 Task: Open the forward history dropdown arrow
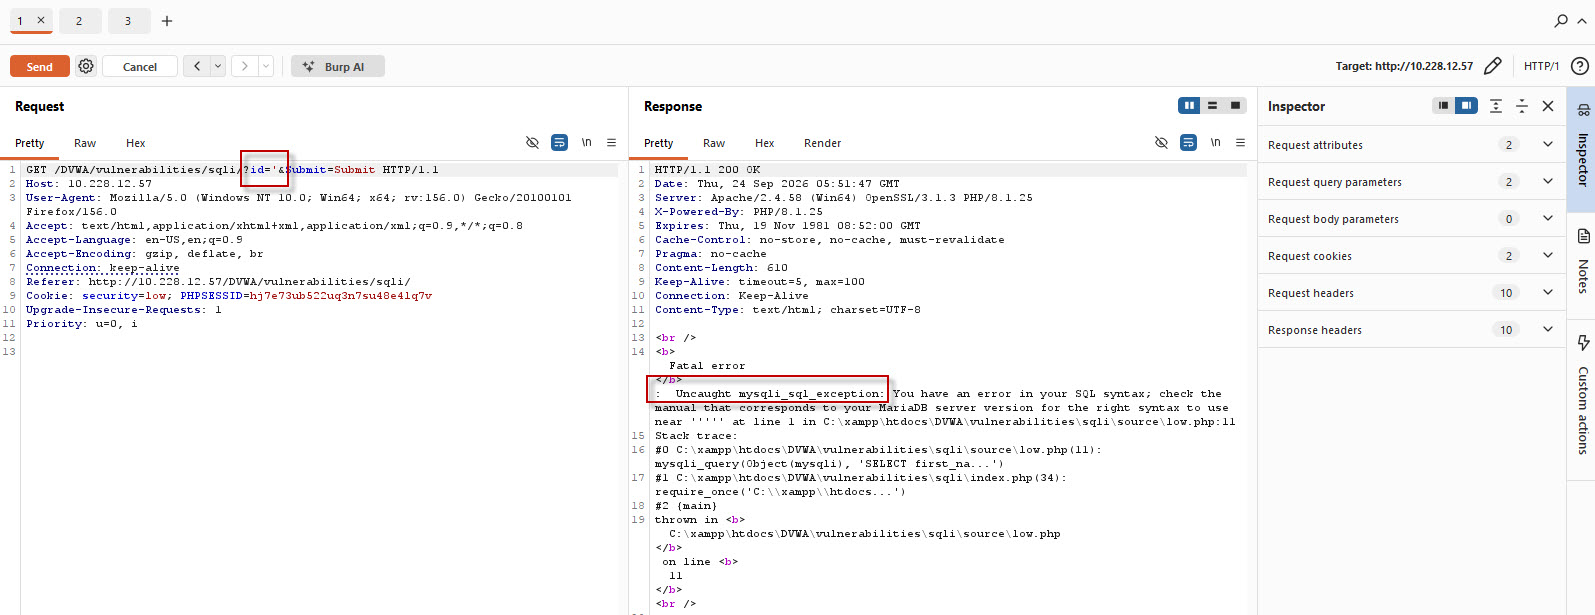[266, 66]
